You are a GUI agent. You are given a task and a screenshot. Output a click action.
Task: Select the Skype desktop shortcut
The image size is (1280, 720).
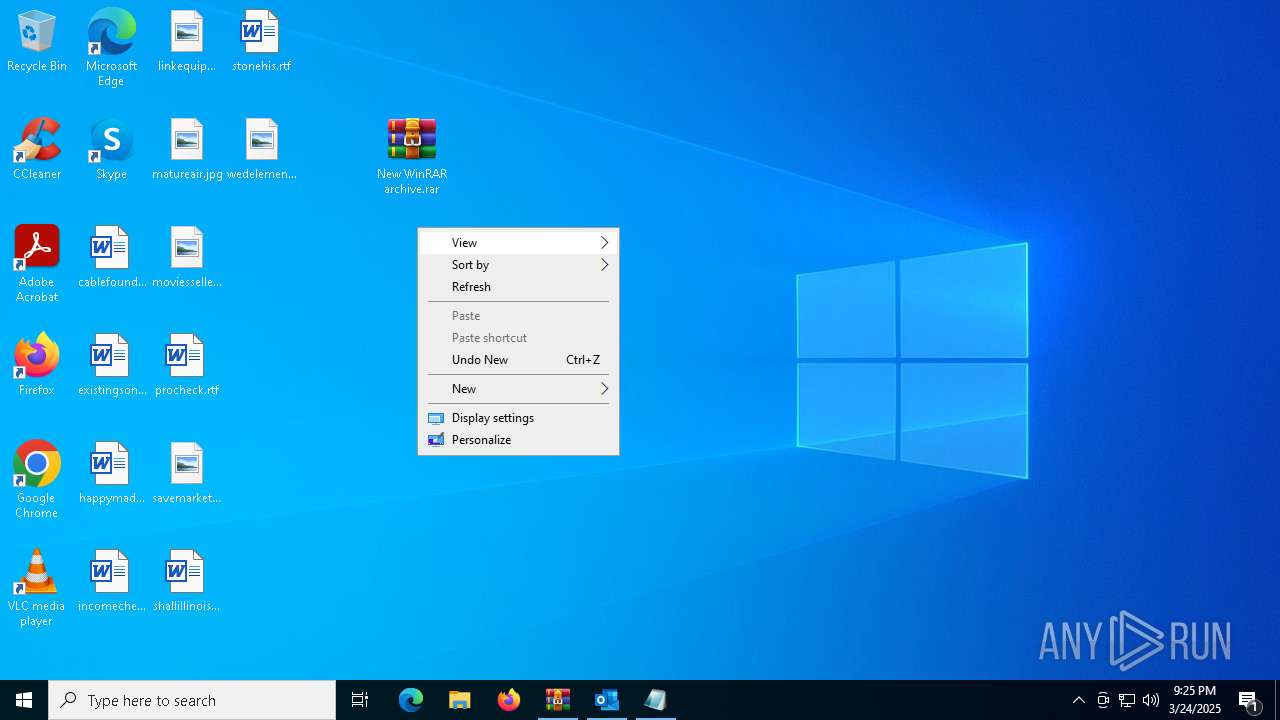click(x=111, y=150)
